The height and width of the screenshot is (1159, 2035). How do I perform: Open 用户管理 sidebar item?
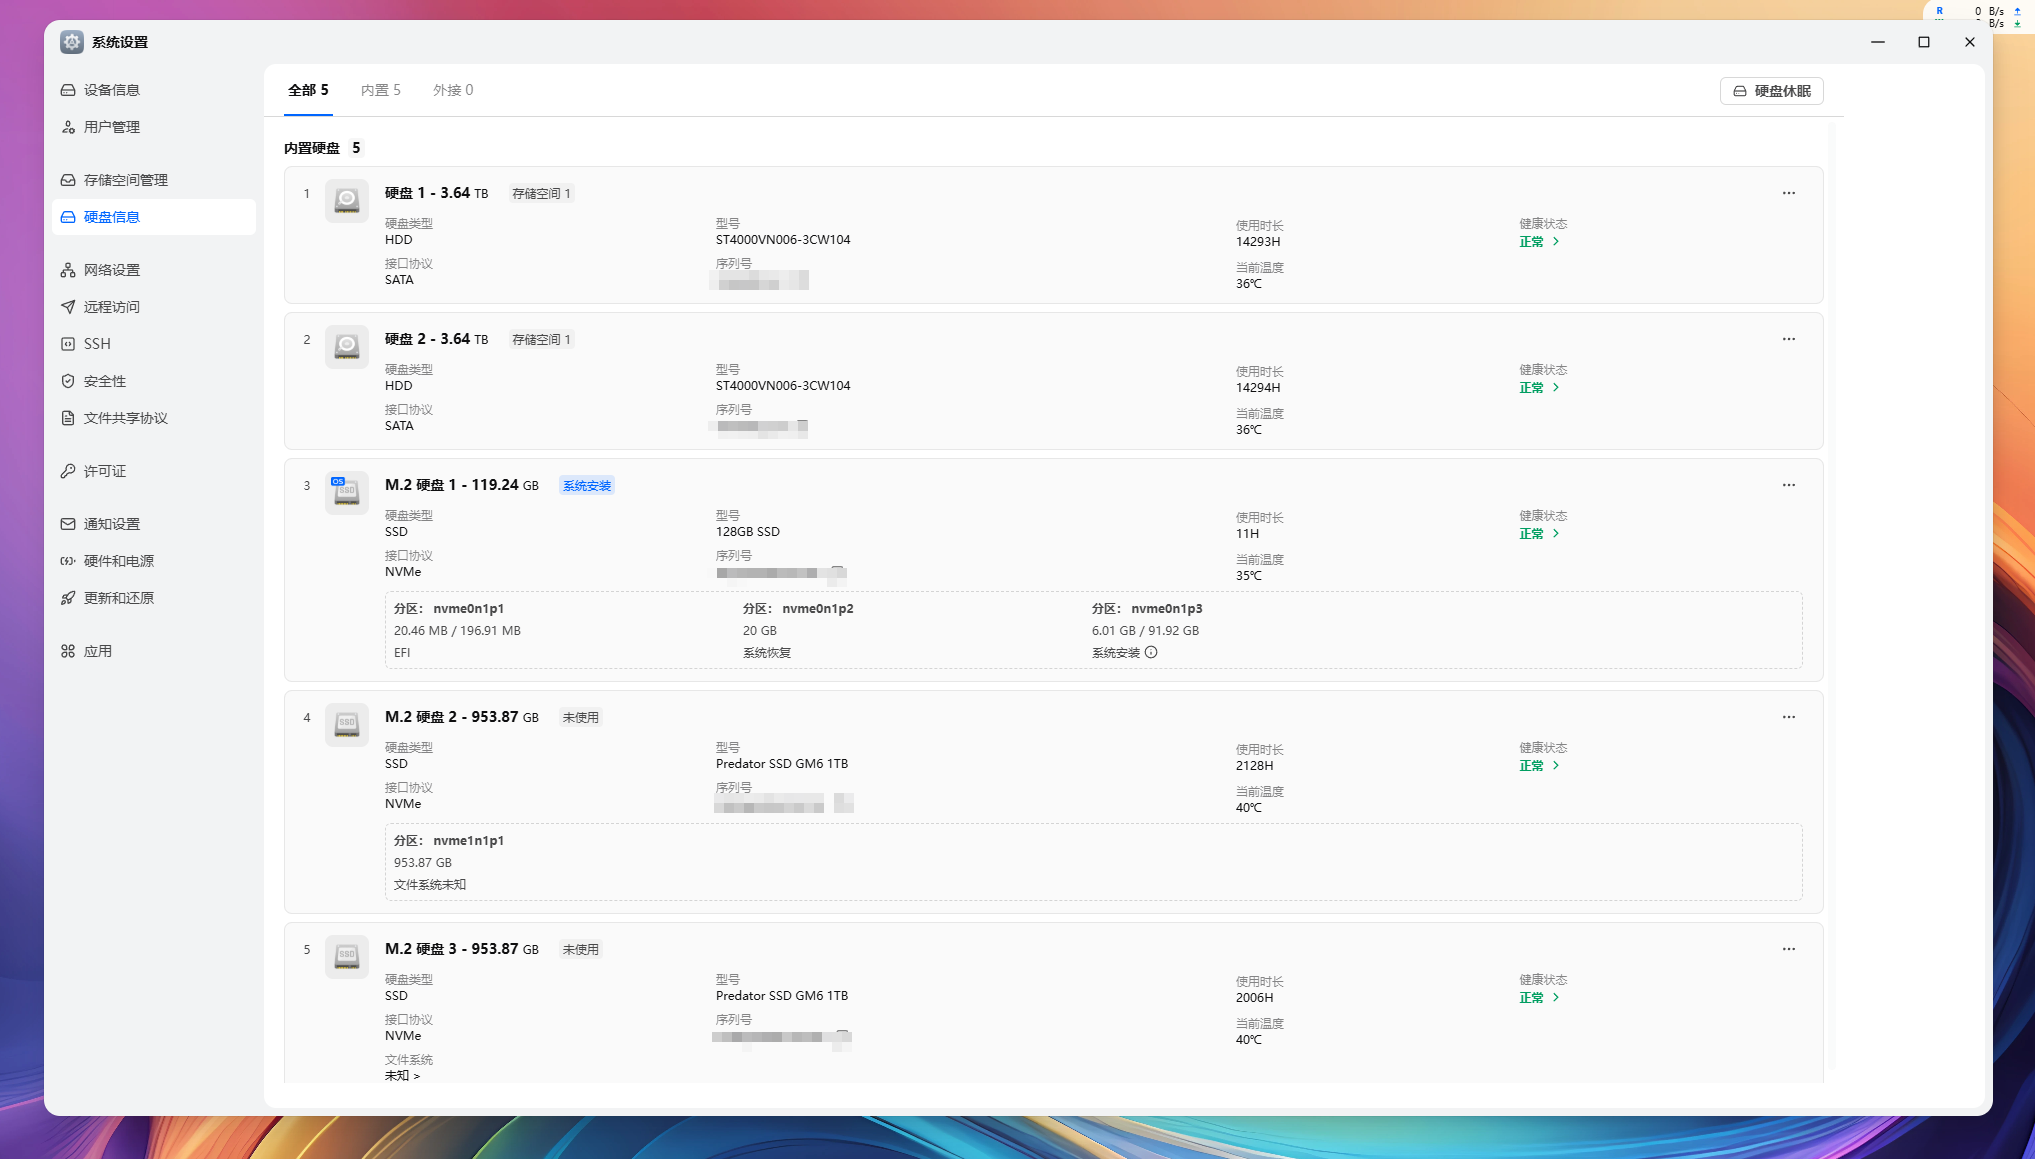[x=111, y=127]
